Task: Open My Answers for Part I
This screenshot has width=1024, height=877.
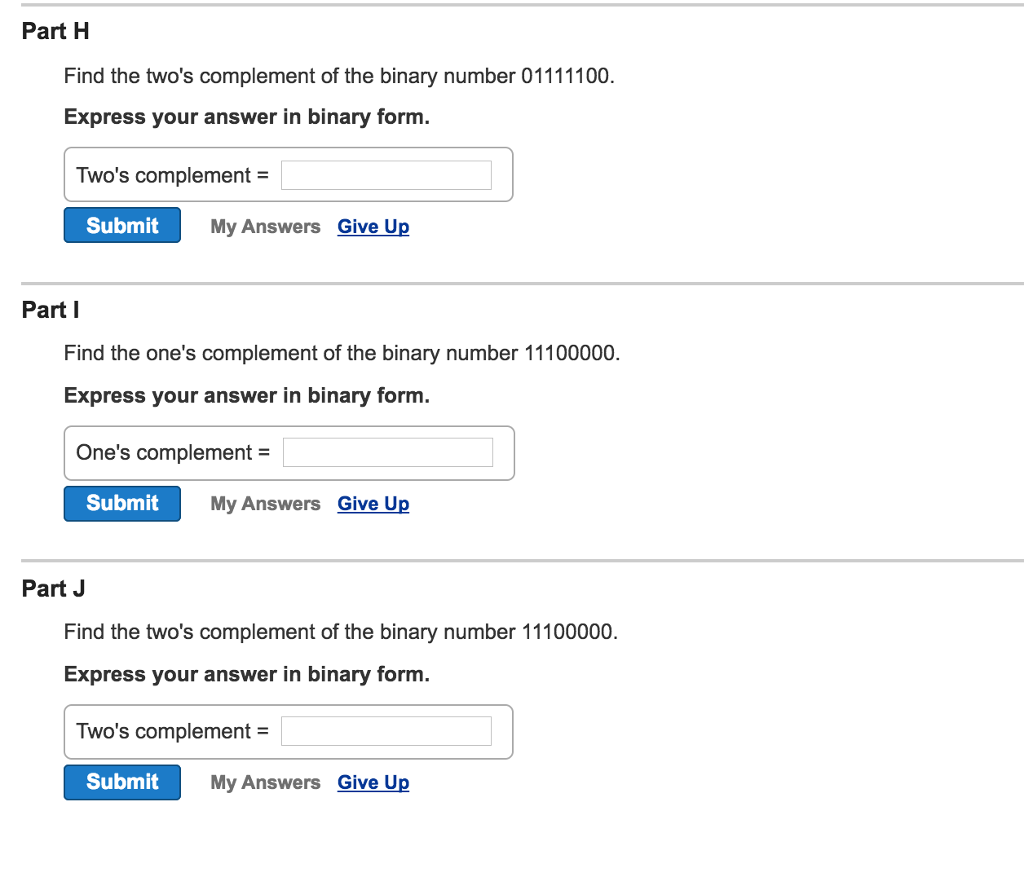Action: [x=264, y=503]
